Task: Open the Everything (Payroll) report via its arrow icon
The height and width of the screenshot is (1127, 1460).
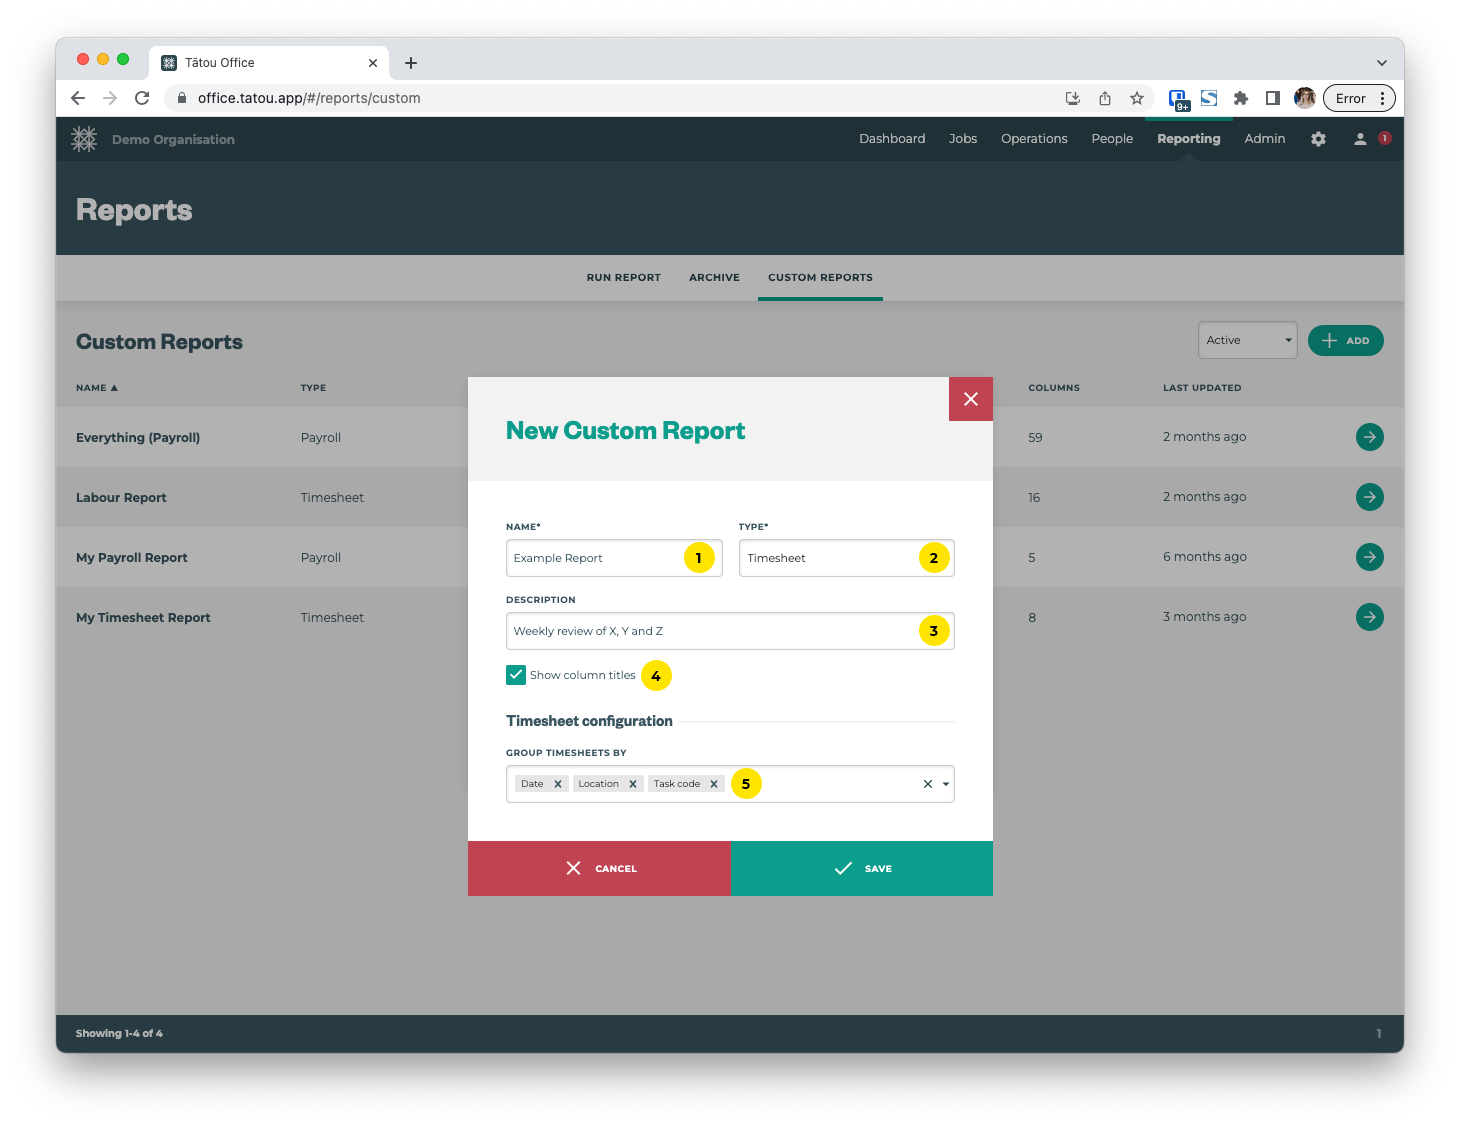Action: pos(1369,437)
